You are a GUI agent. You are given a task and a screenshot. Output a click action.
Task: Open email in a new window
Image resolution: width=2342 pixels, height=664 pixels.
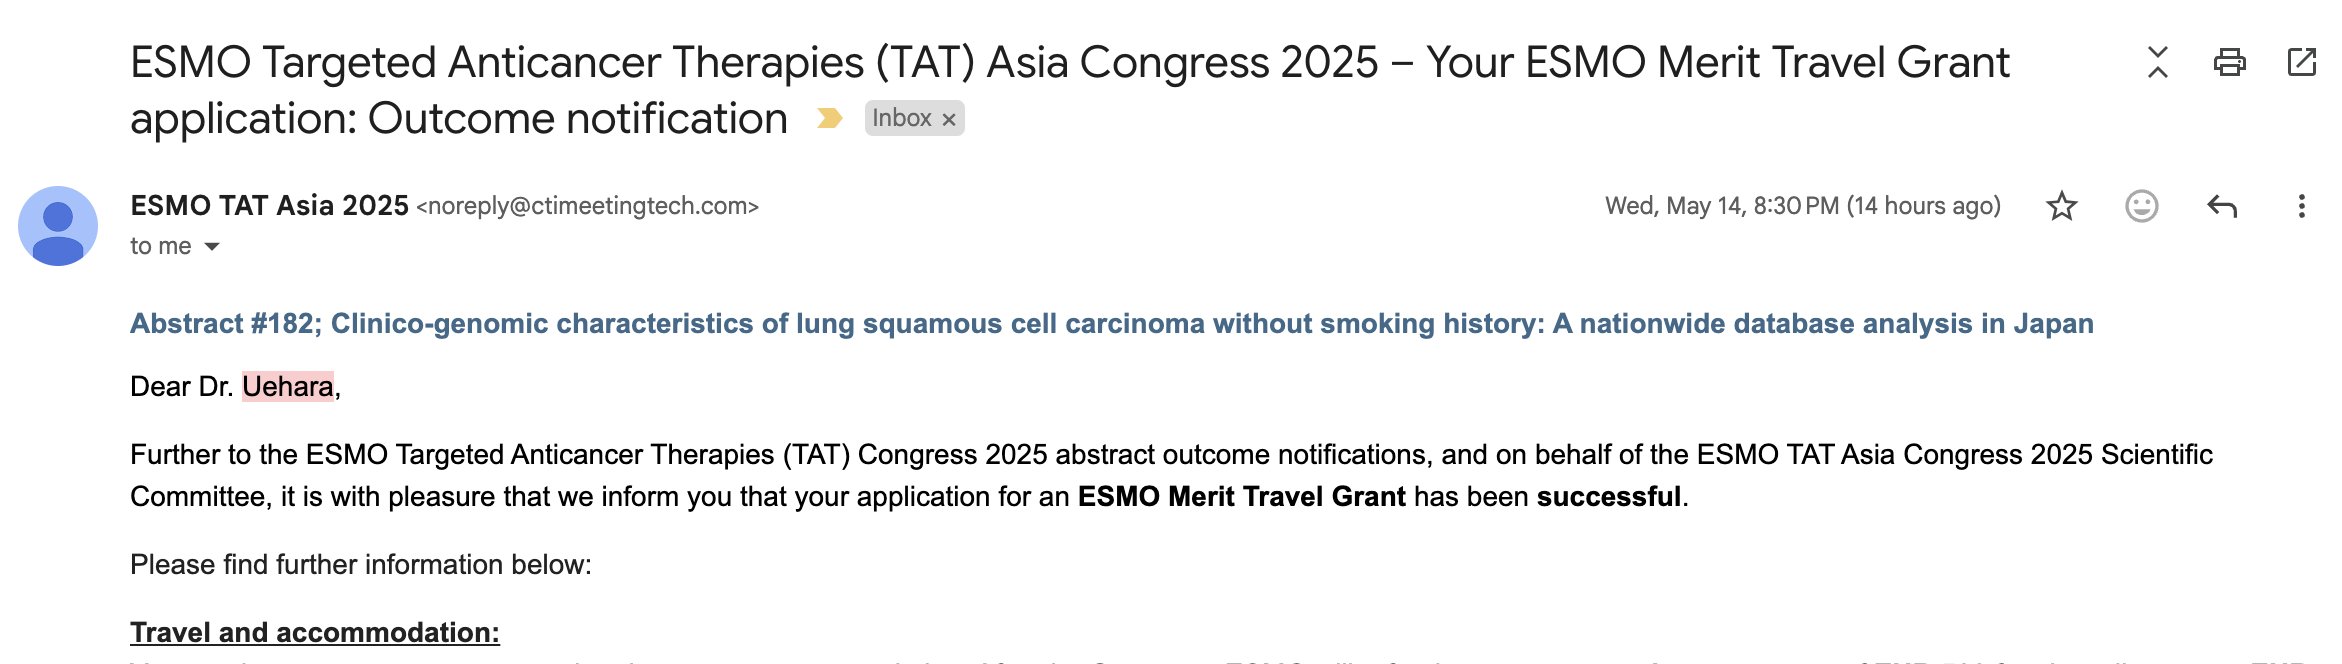click(x=2302, y=62)
